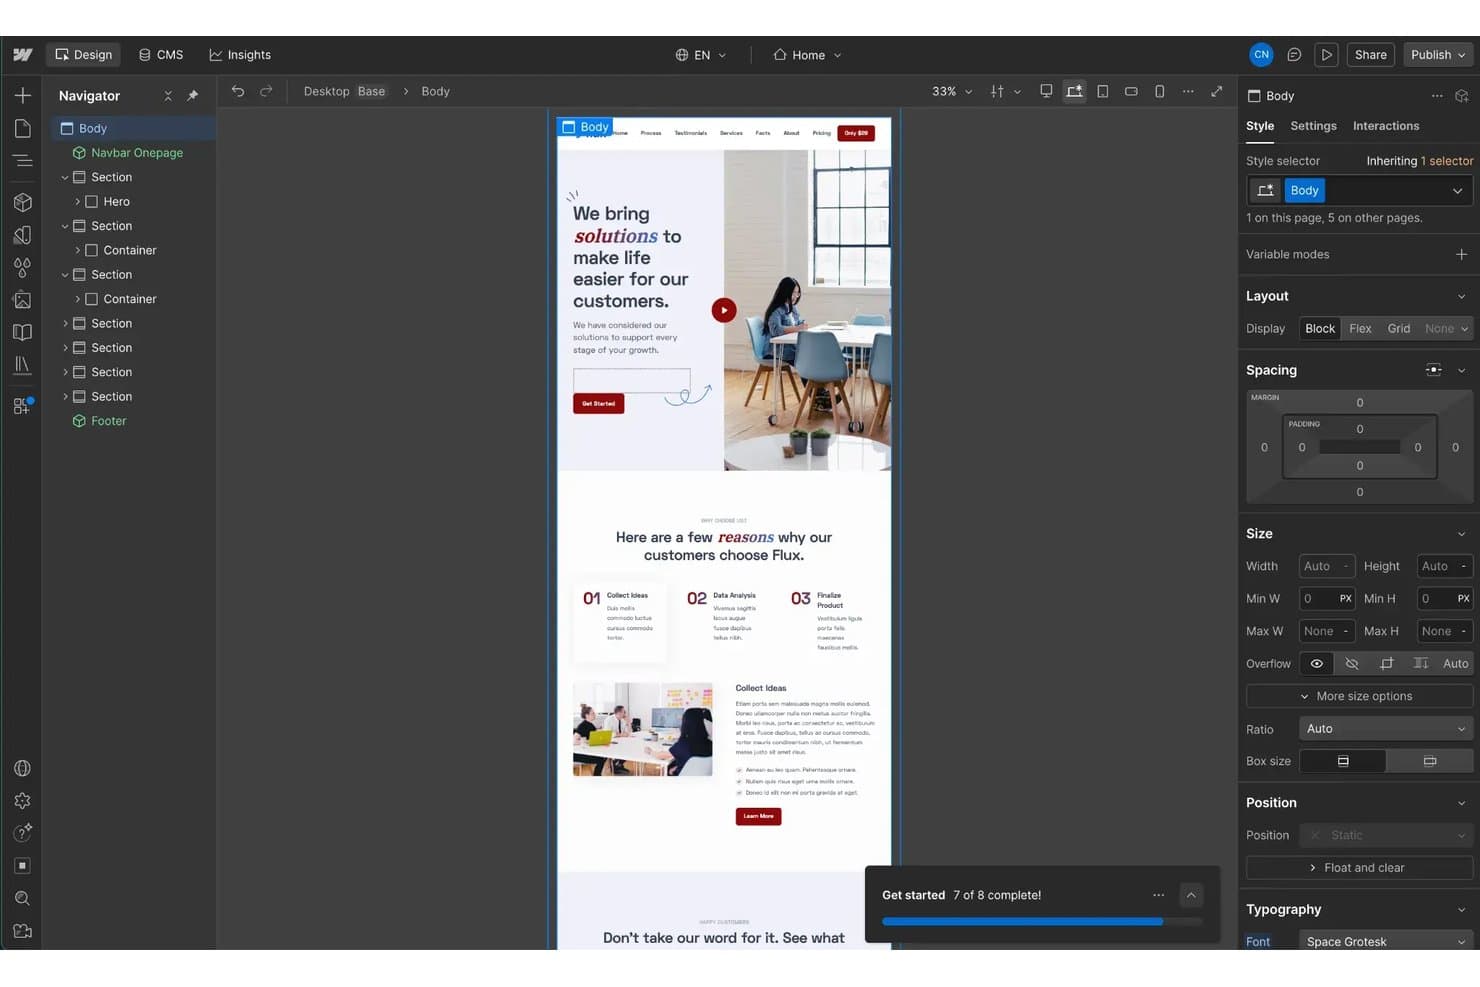Open comments bubble icon
Image resolution: width=1480 pixels, height=987 pixels.
pyautogui.click(x=1294, y=55)
